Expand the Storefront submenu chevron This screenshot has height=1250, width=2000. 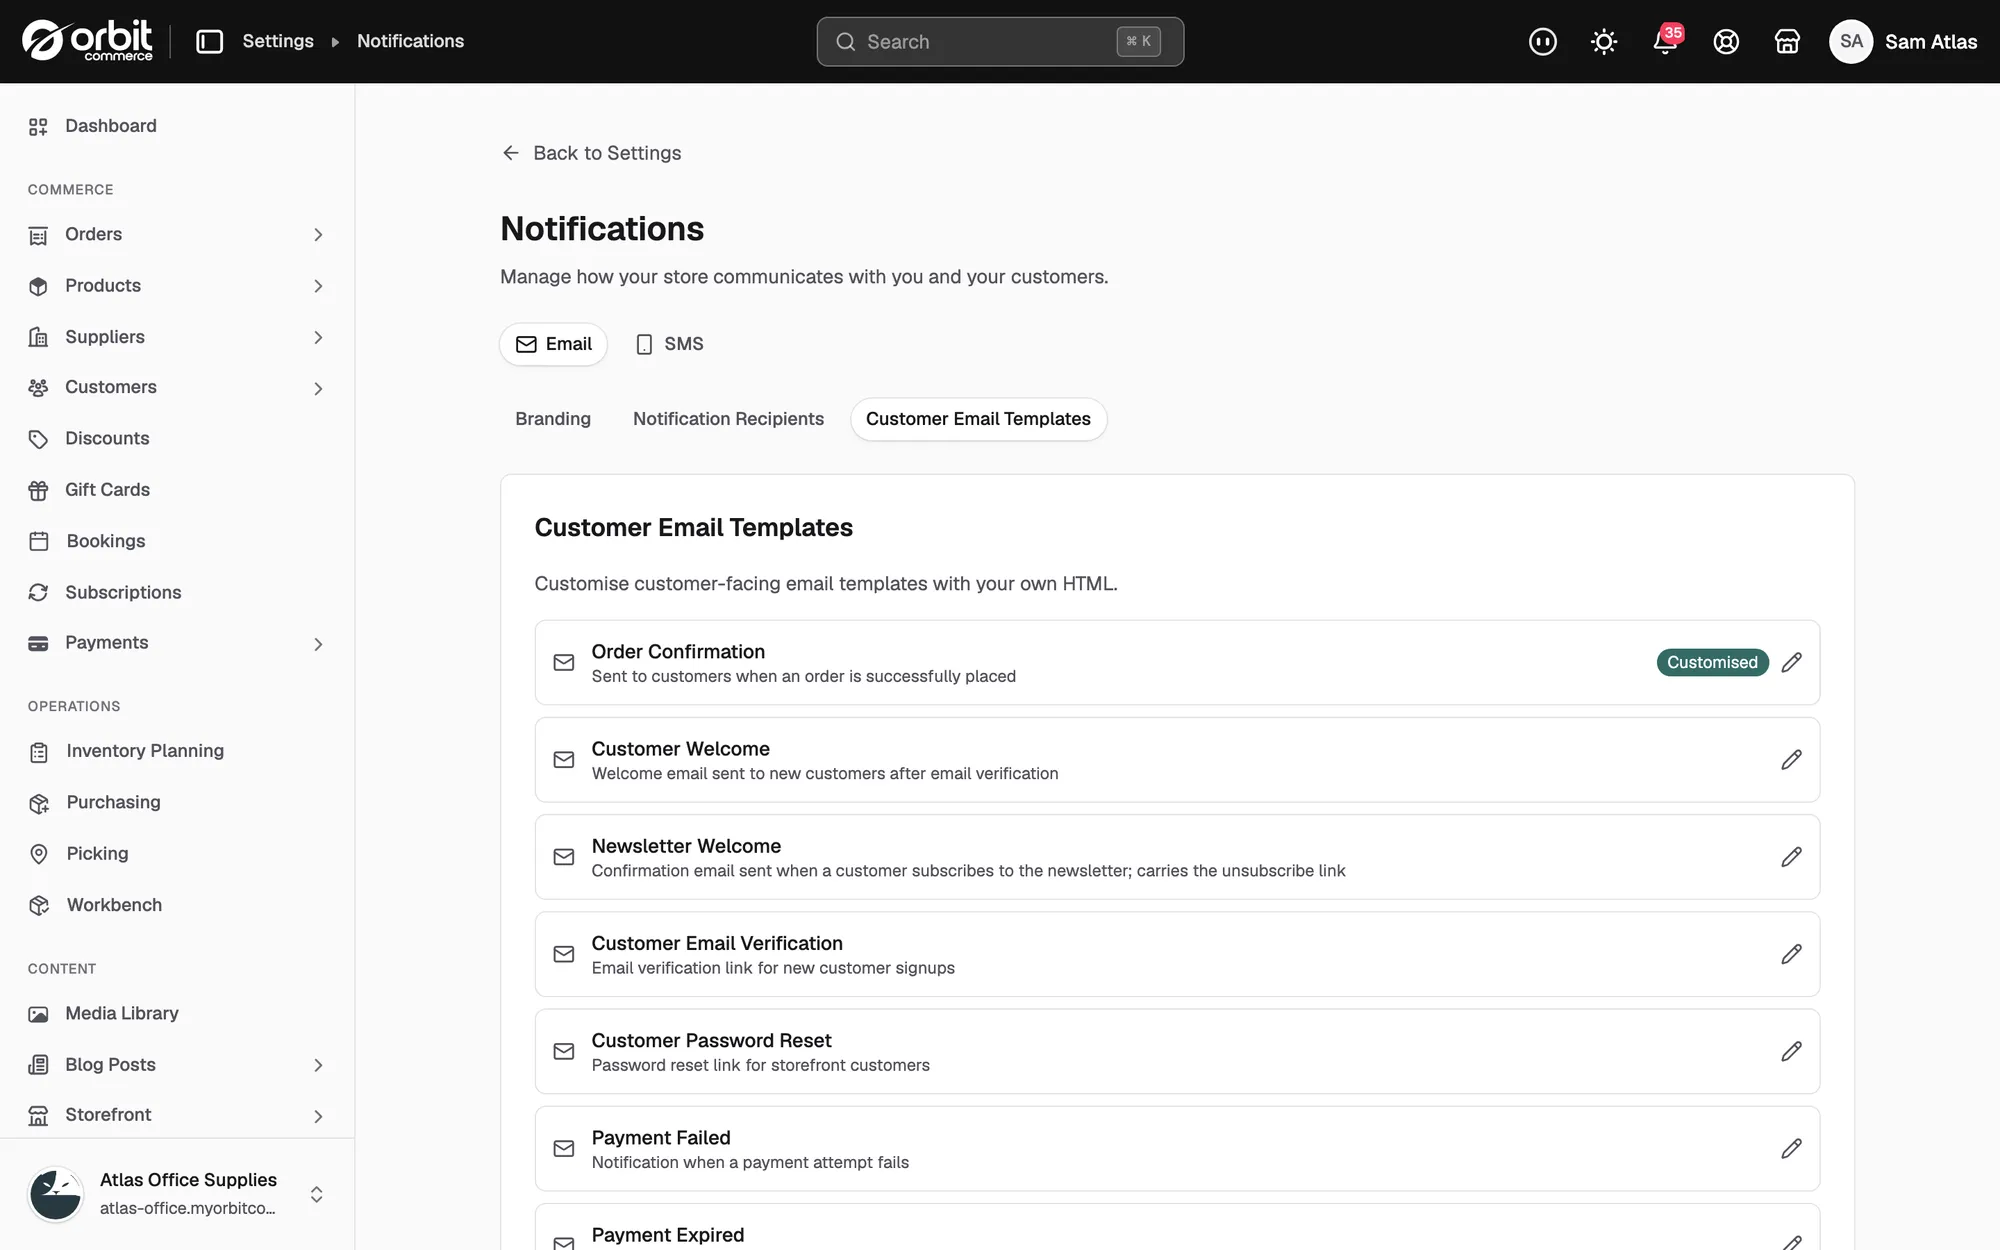(318, 1116)
